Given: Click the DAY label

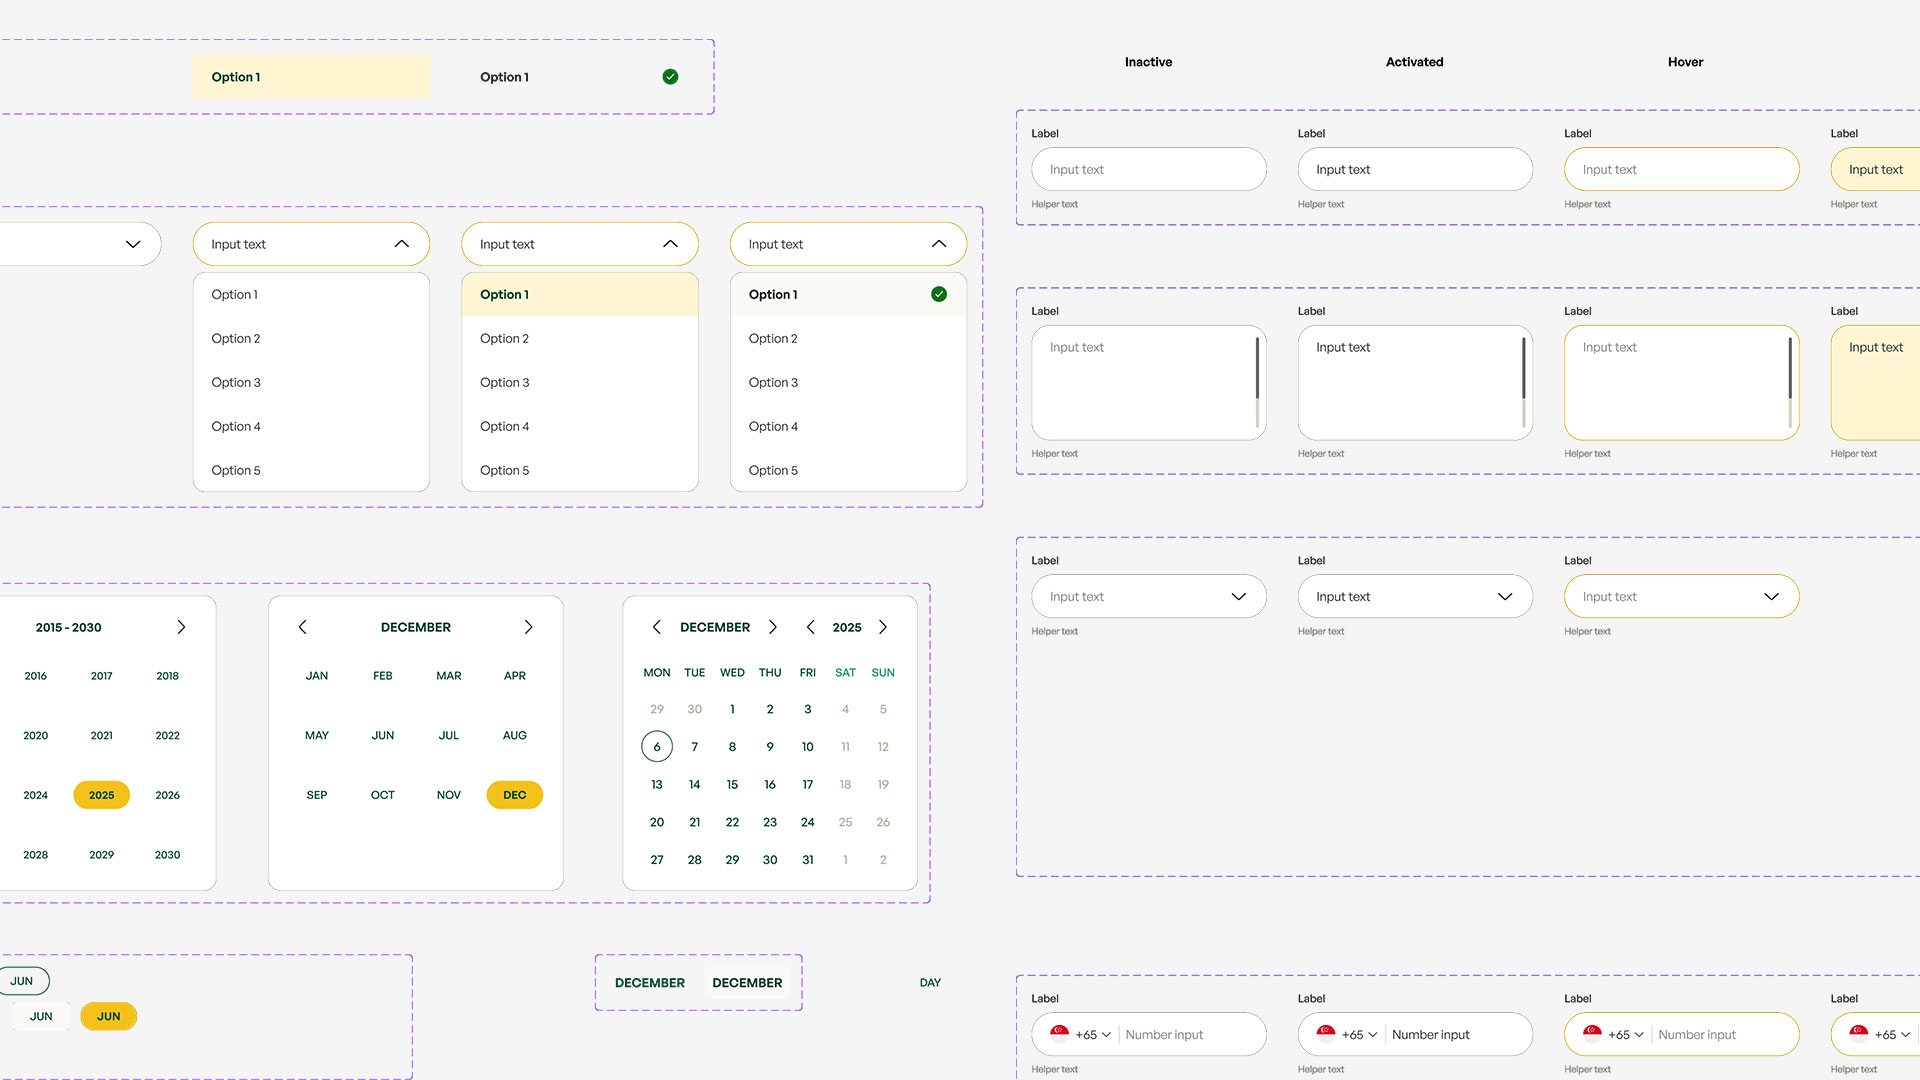Looking at the screenshot, I should click(930, 983).
